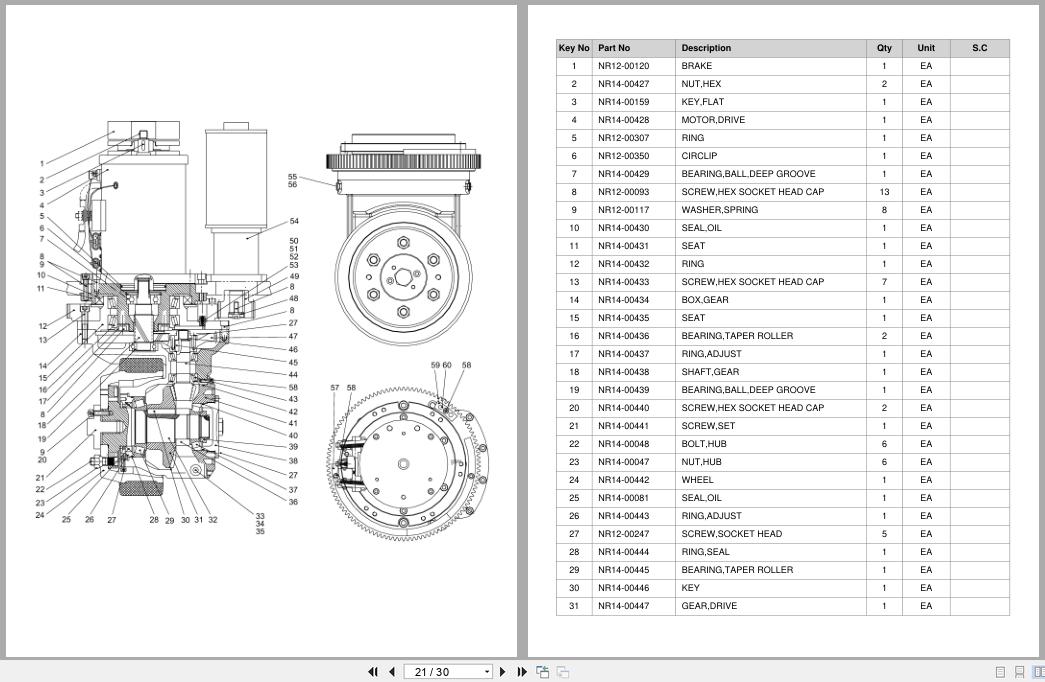Click part number NR14-00442 for WHEEL
Viewport: 1045px width, 682px height.
623,480
